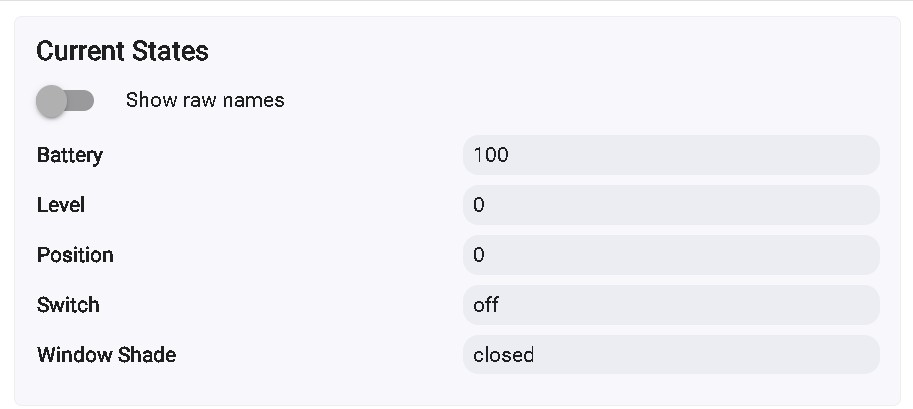Select the Switch state label
The height and width of the screenshot is (409, 913).
(x=68, y=305)
